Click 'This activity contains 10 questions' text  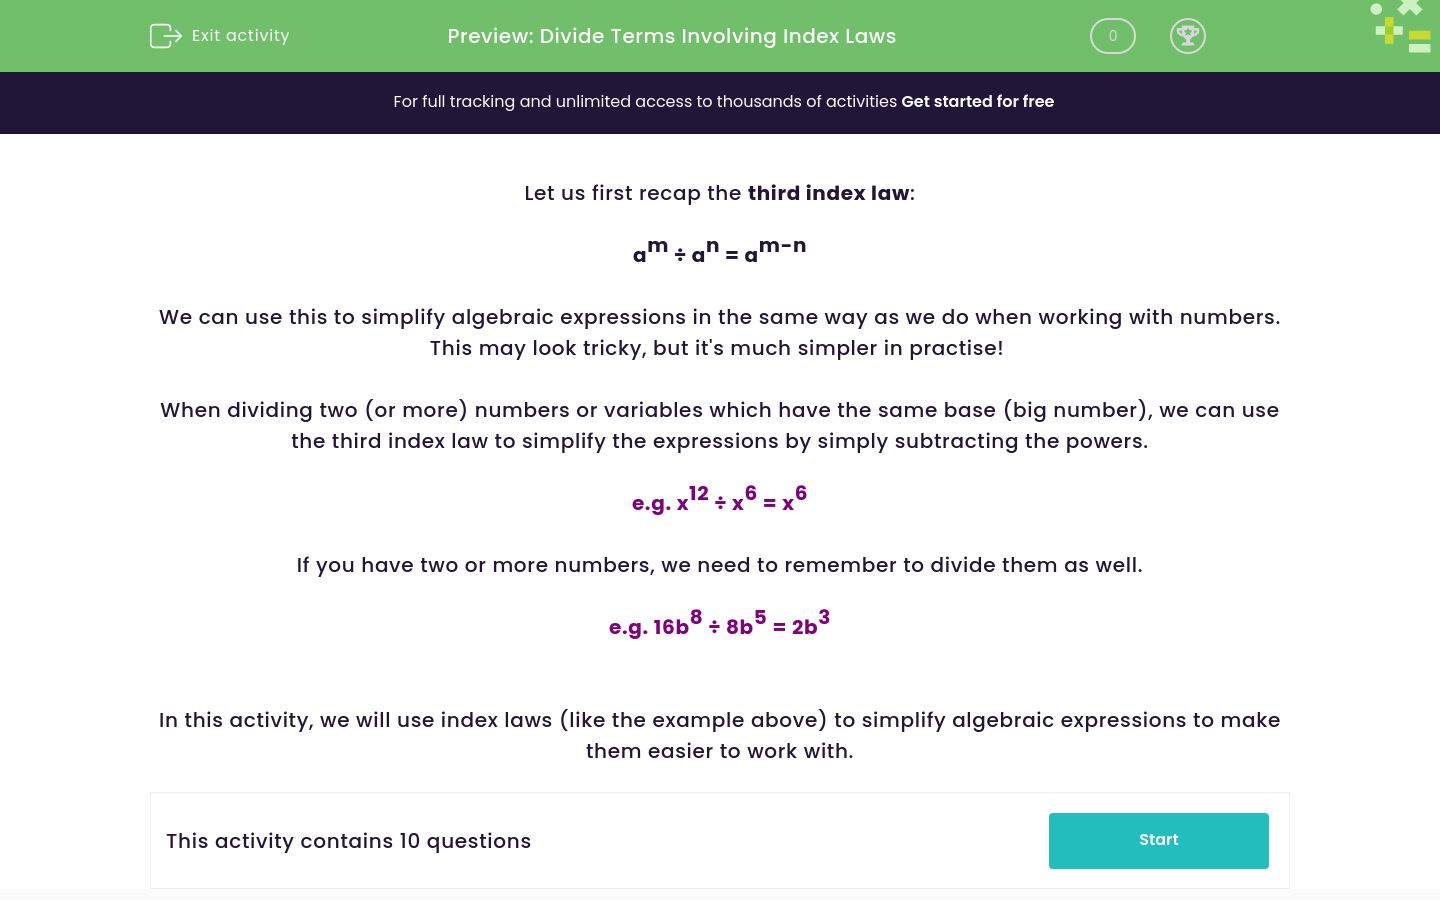click(348, 841)
